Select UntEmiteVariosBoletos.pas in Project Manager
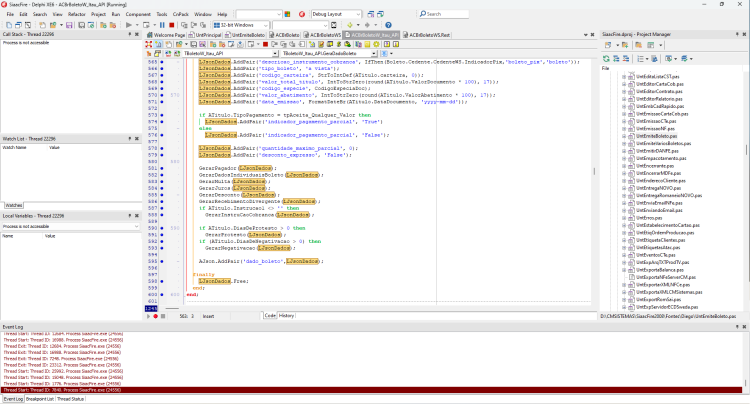This screenshot has height=404, width=750. 663,143
